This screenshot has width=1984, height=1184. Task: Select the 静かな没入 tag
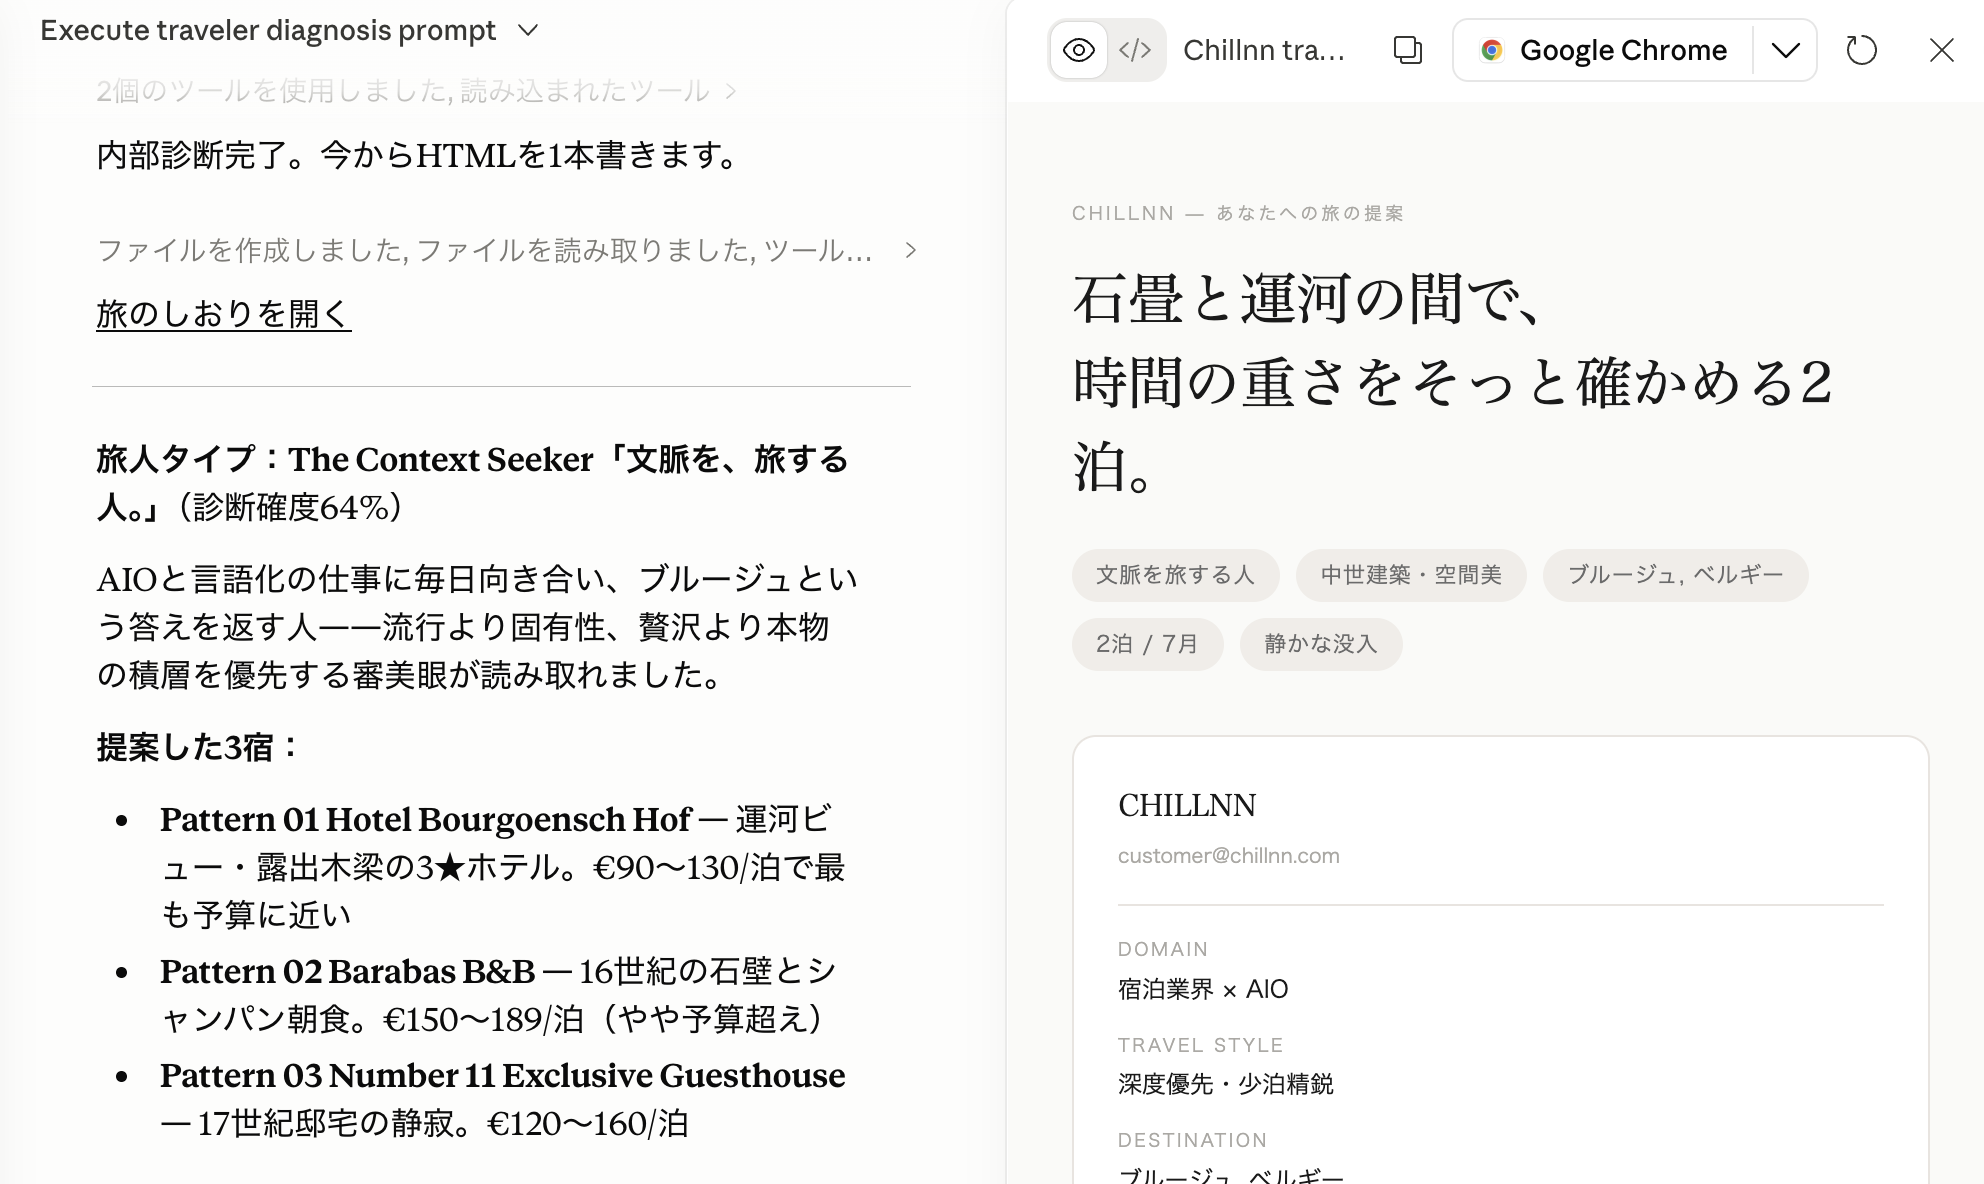click(1321, 644)
